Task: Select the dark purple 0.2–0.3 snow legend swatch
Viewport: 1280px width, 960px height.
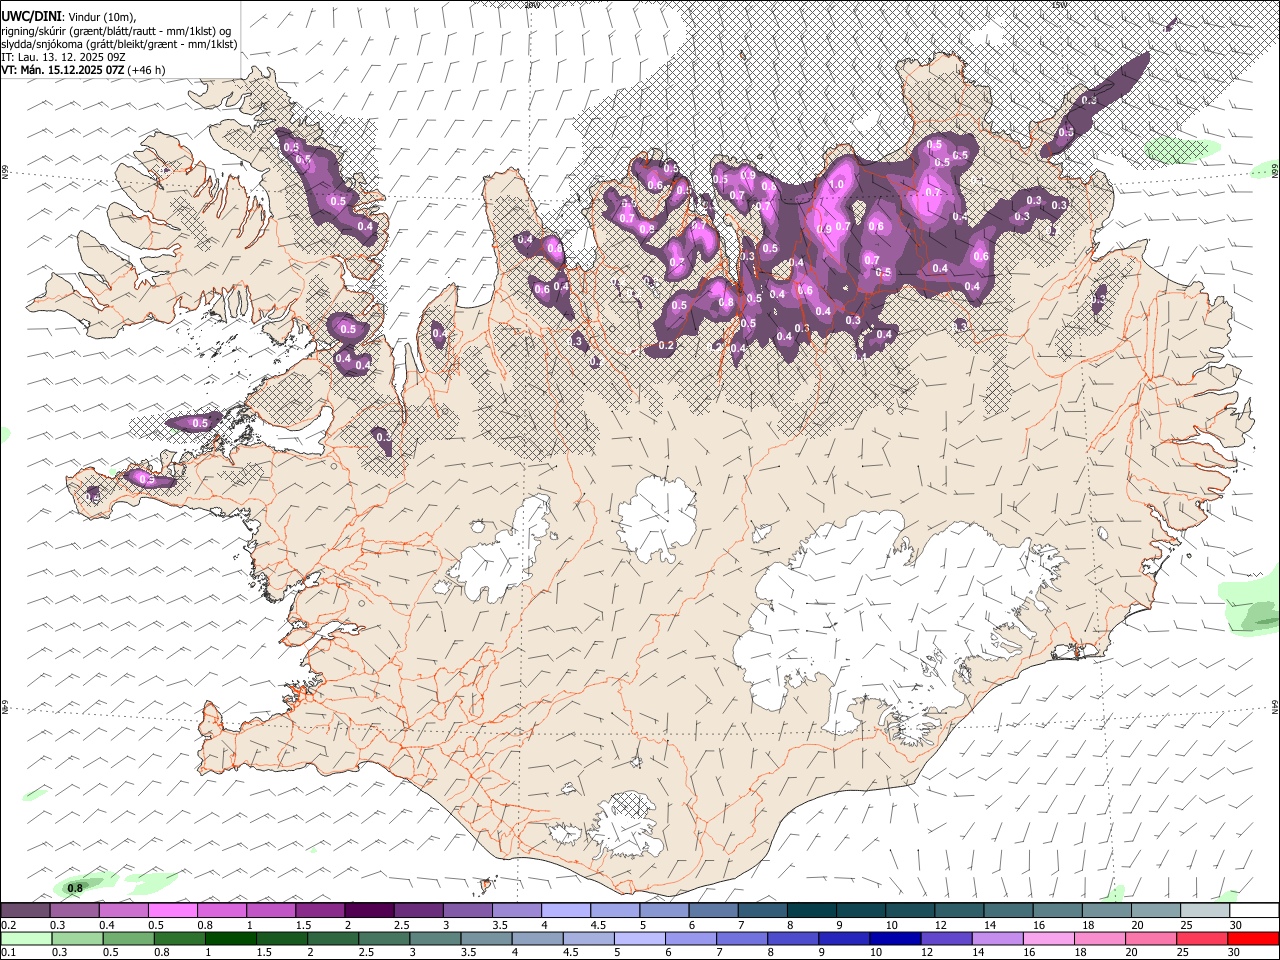Action: tap(25, 910)
